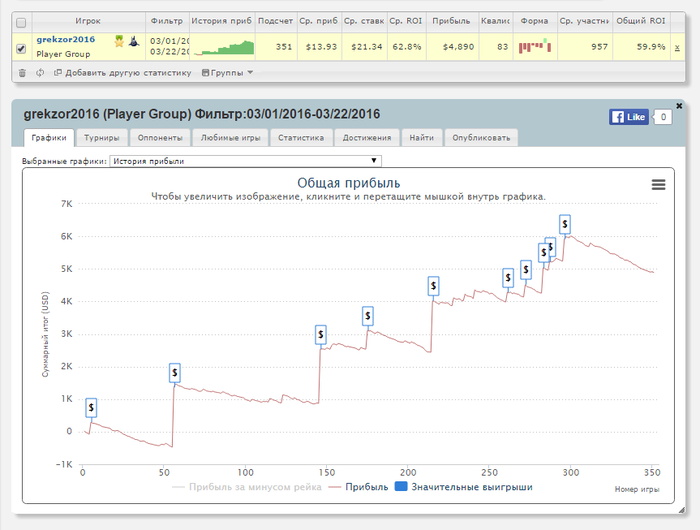Image resolution: width=700 pixels, height=530 pixels.
Task: Toggle the select-all checkbox in table header
Action: [21, 22]
